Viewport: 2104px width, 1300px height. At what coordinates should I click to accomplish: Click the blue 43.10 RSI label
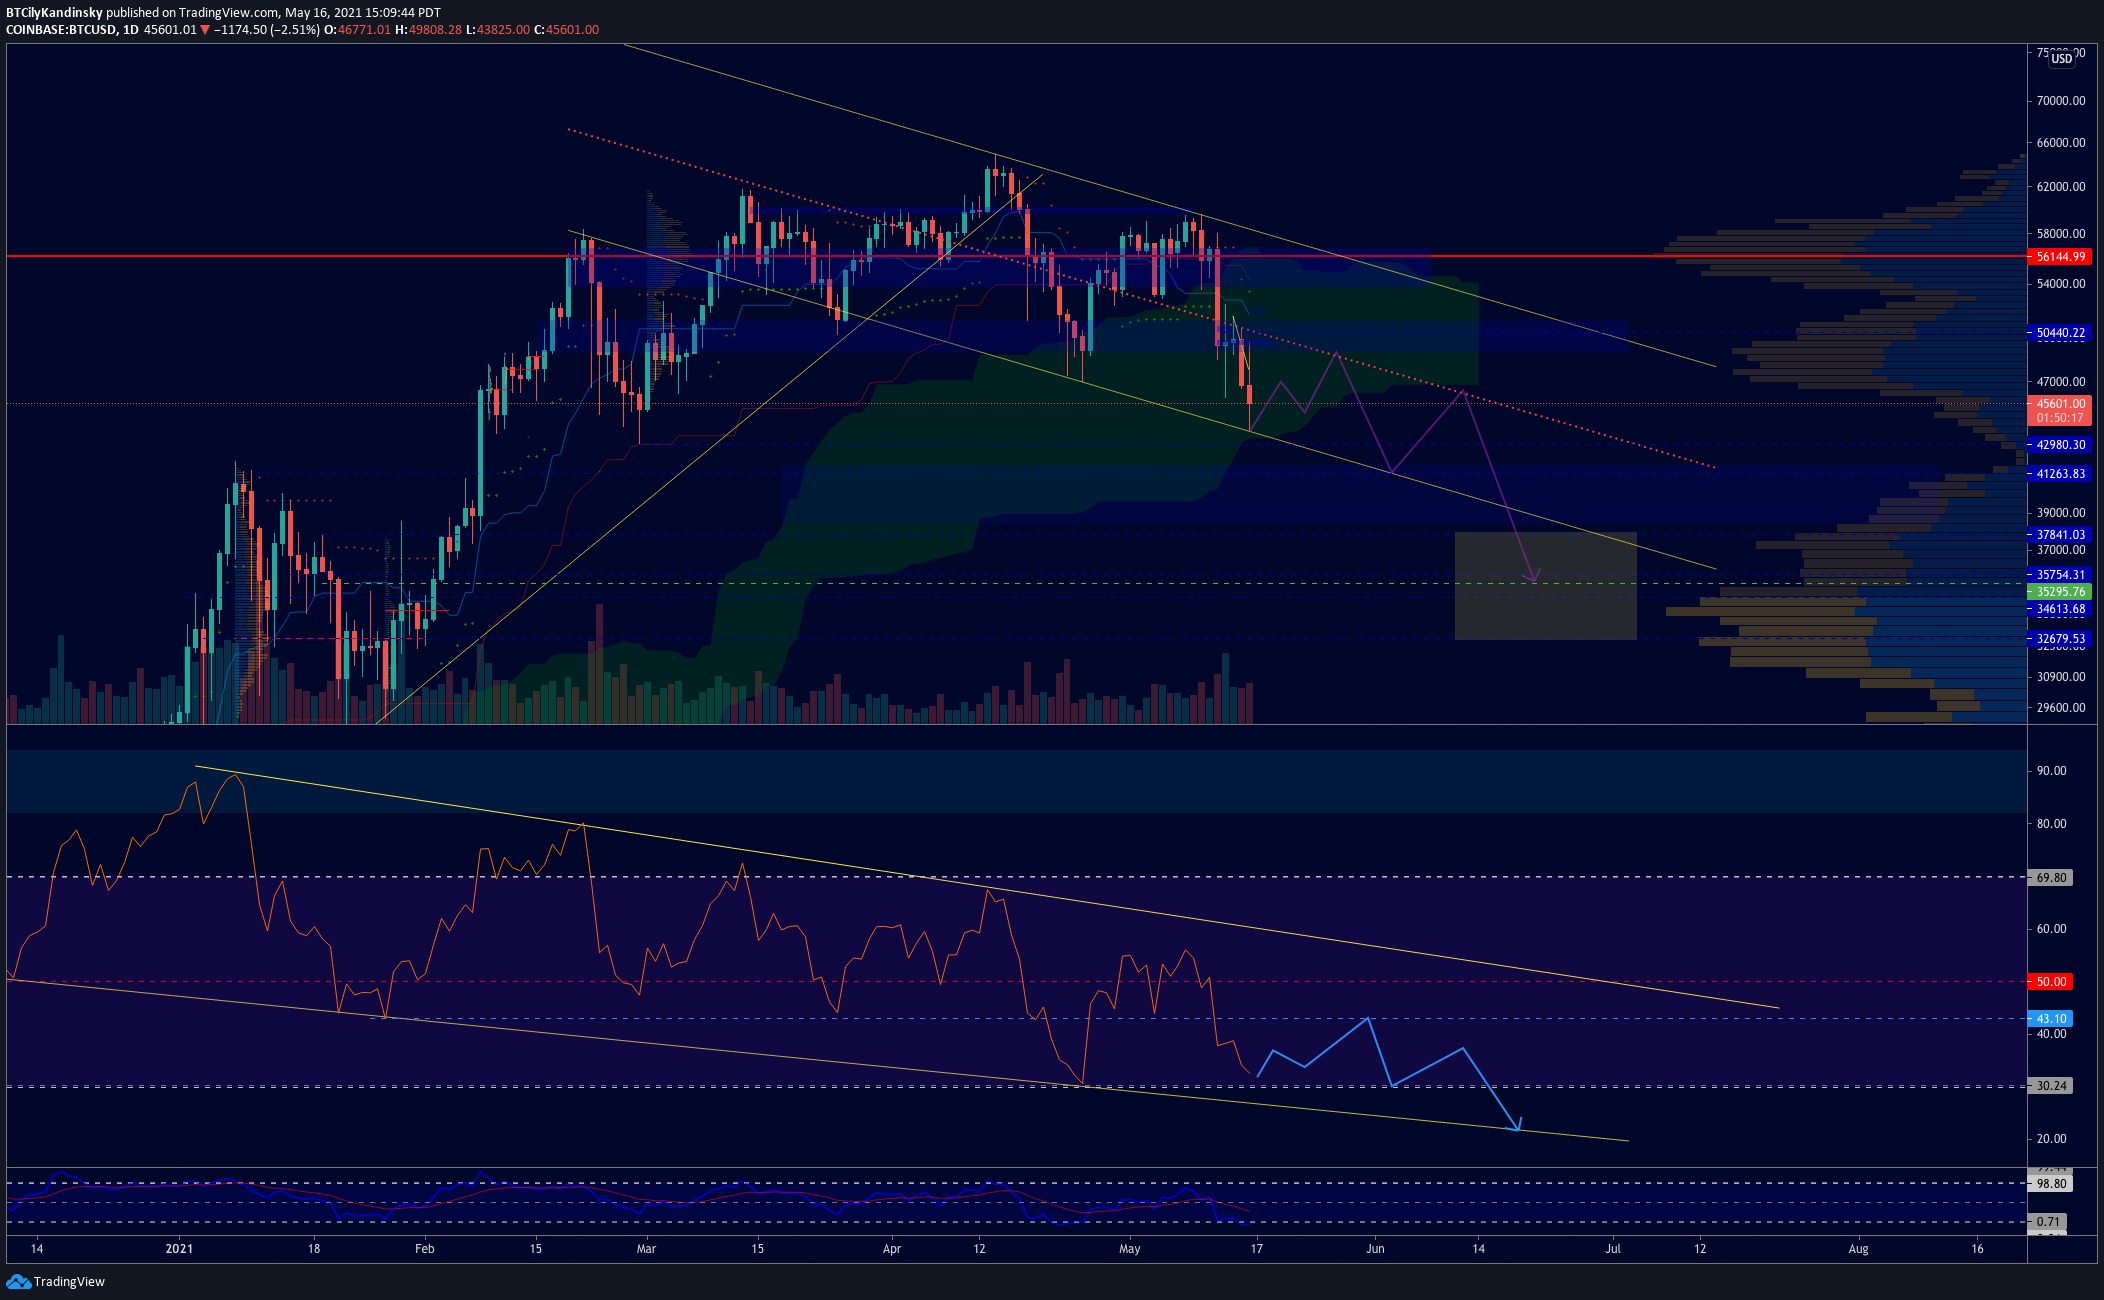pyautogui.click(x=2050, y=1019)
